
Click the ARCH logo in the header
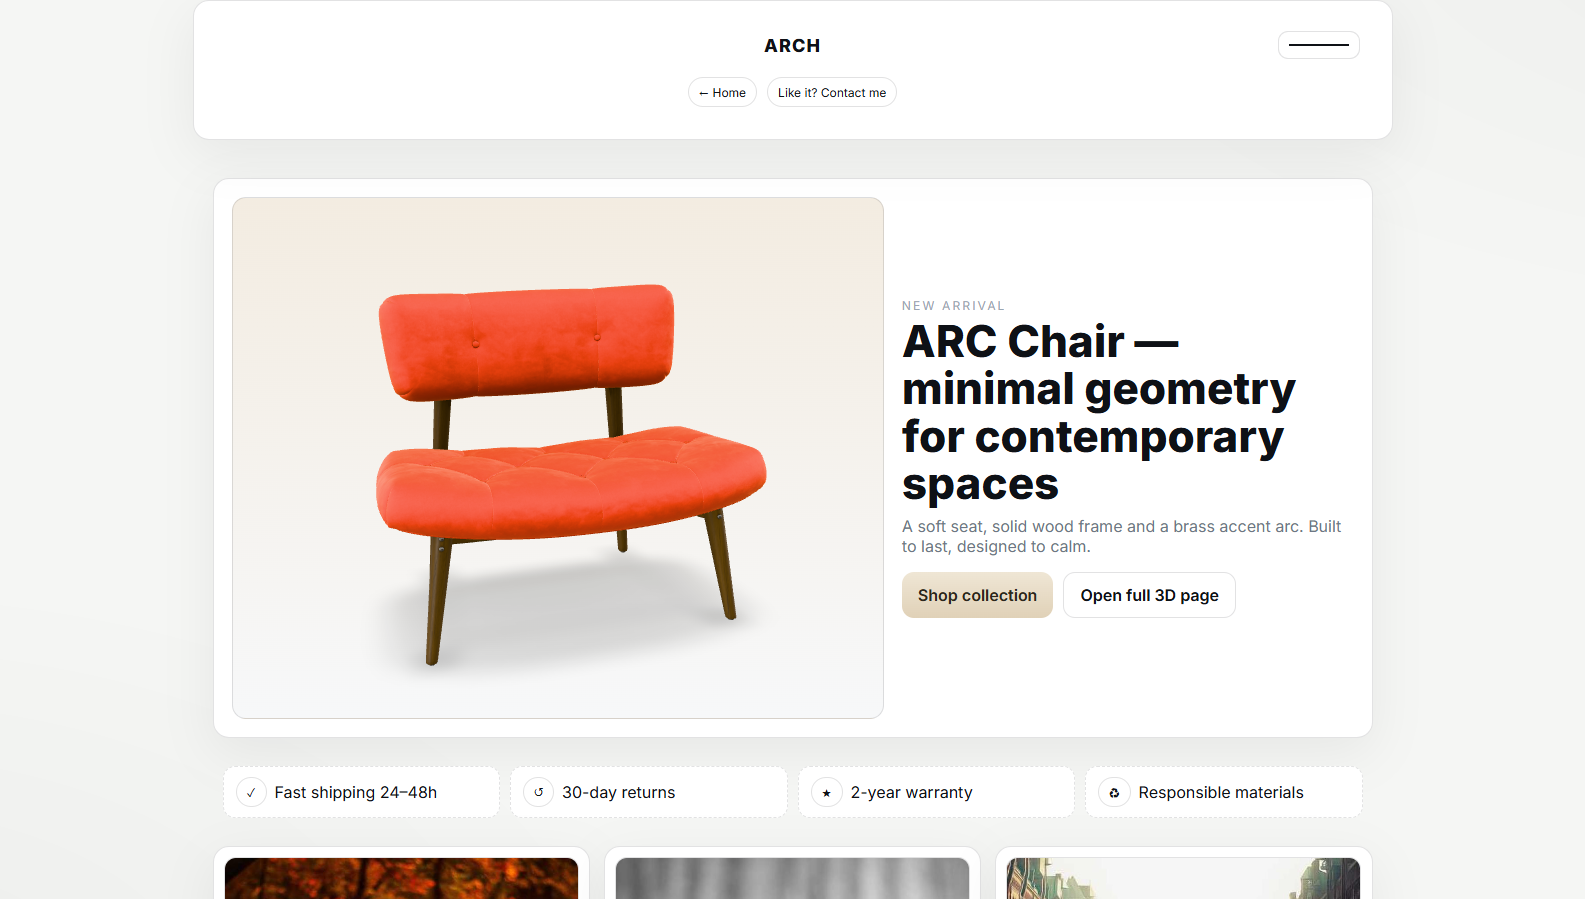pyautogui.click(x=792, y=46)
